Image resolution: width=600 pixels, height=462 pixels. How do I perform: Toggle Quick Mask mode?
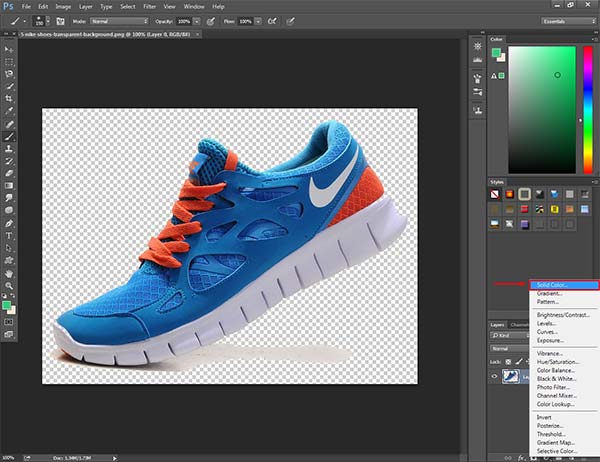[x=8, y=322]
